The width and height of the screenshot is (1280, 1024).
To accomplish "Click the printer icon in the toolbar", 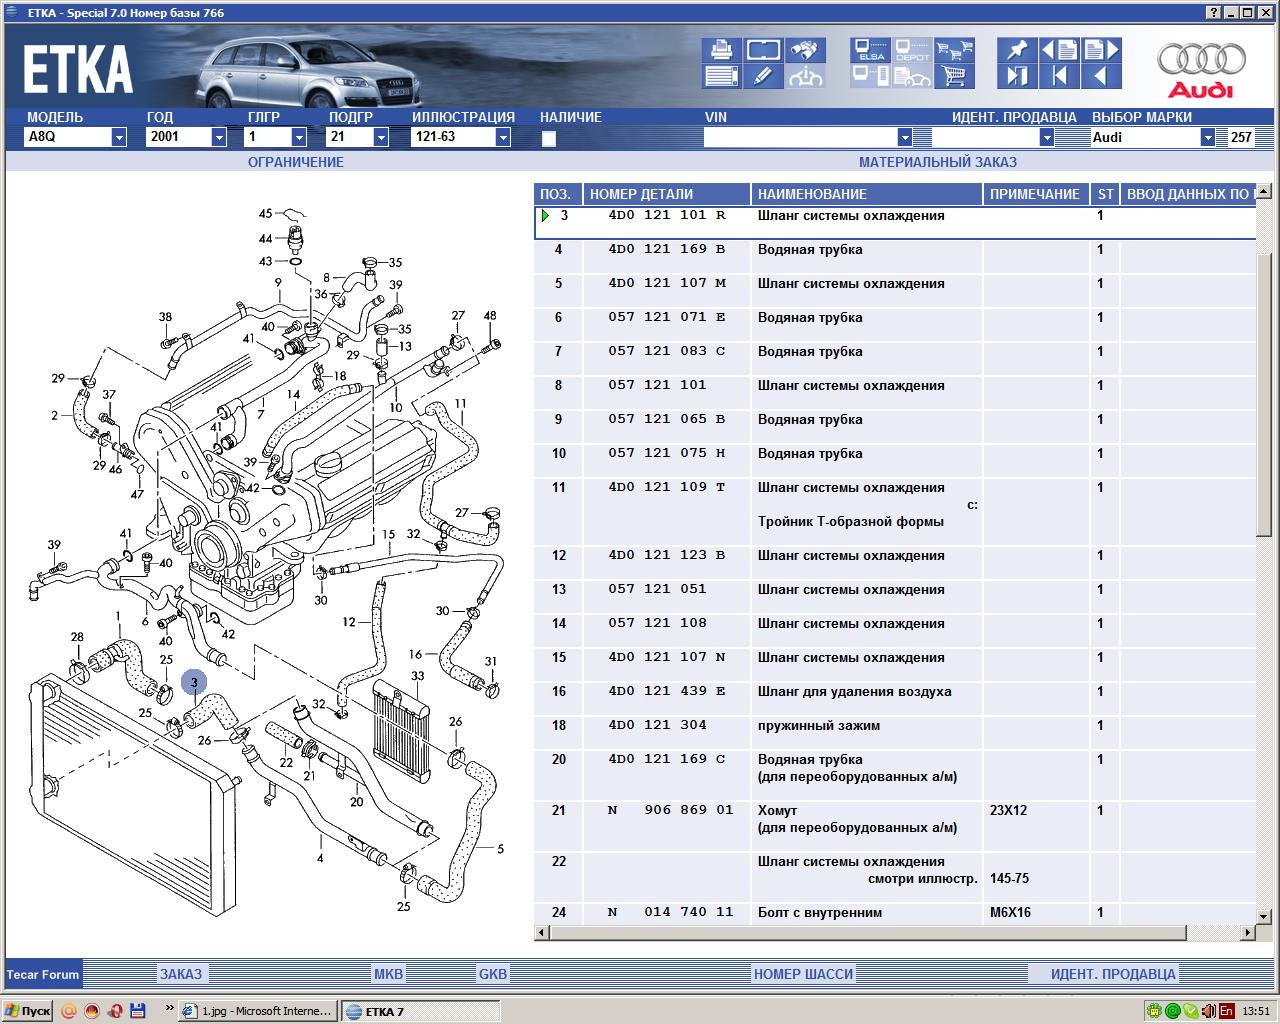I will 721,50.
